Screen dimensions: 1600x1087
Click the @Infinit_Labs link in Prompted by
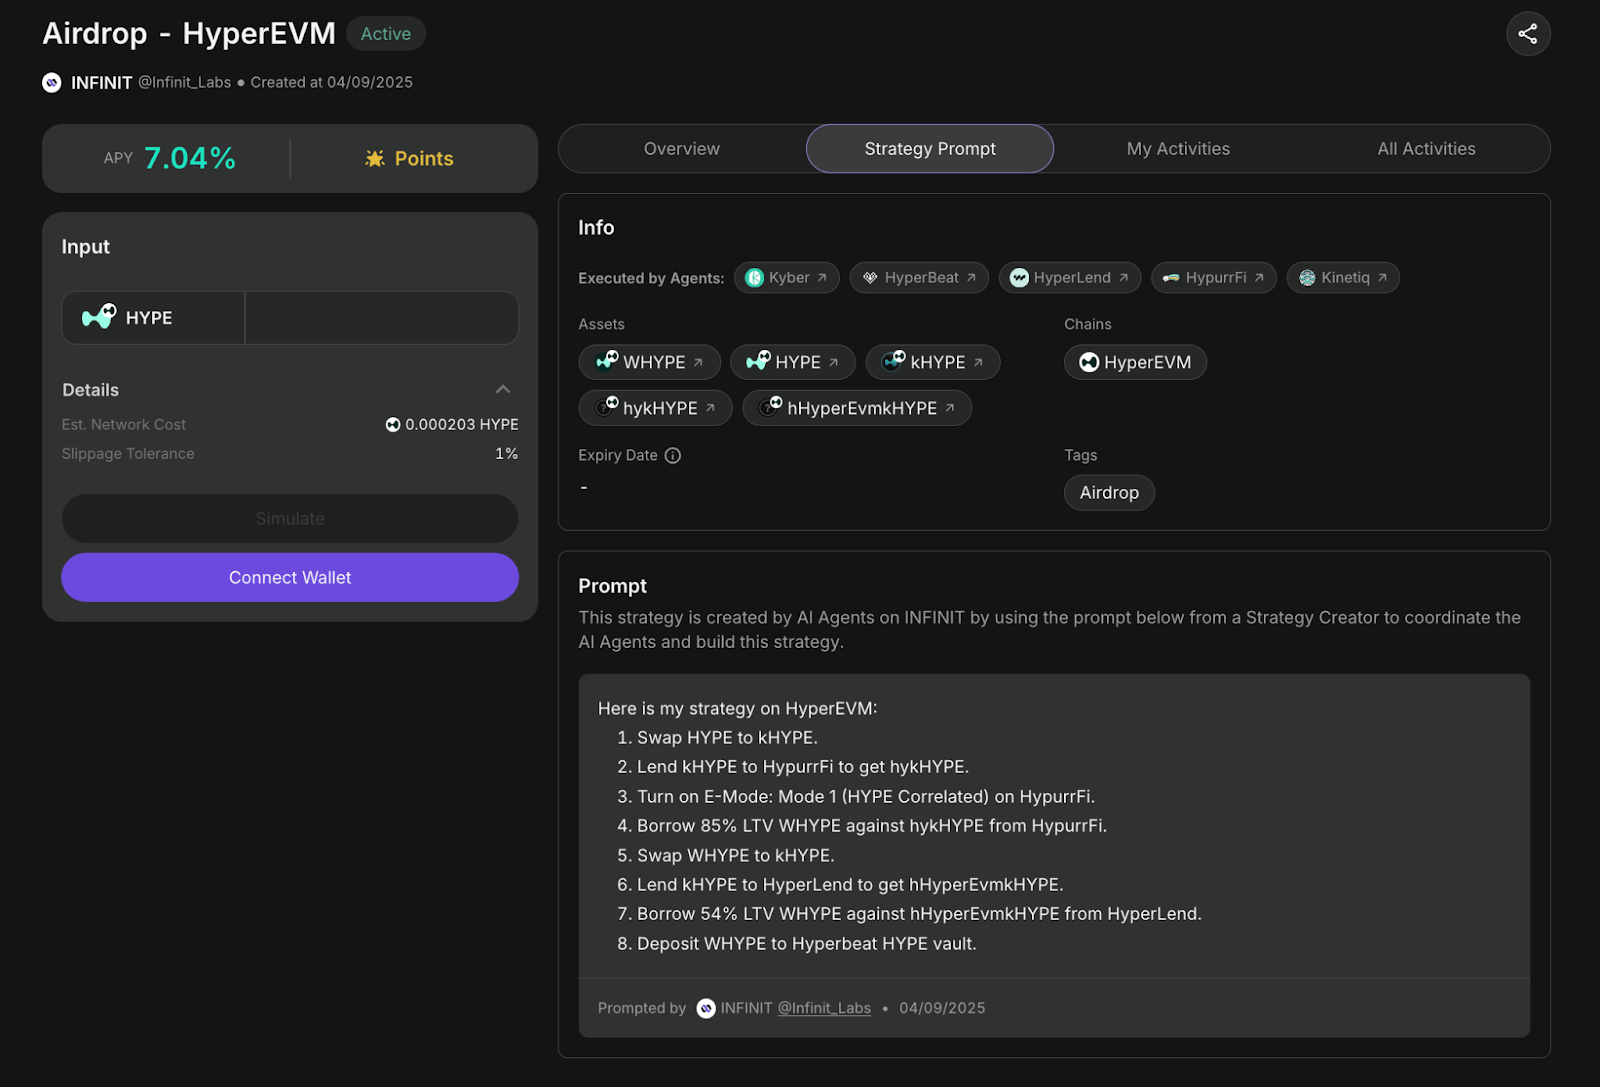824,1008
